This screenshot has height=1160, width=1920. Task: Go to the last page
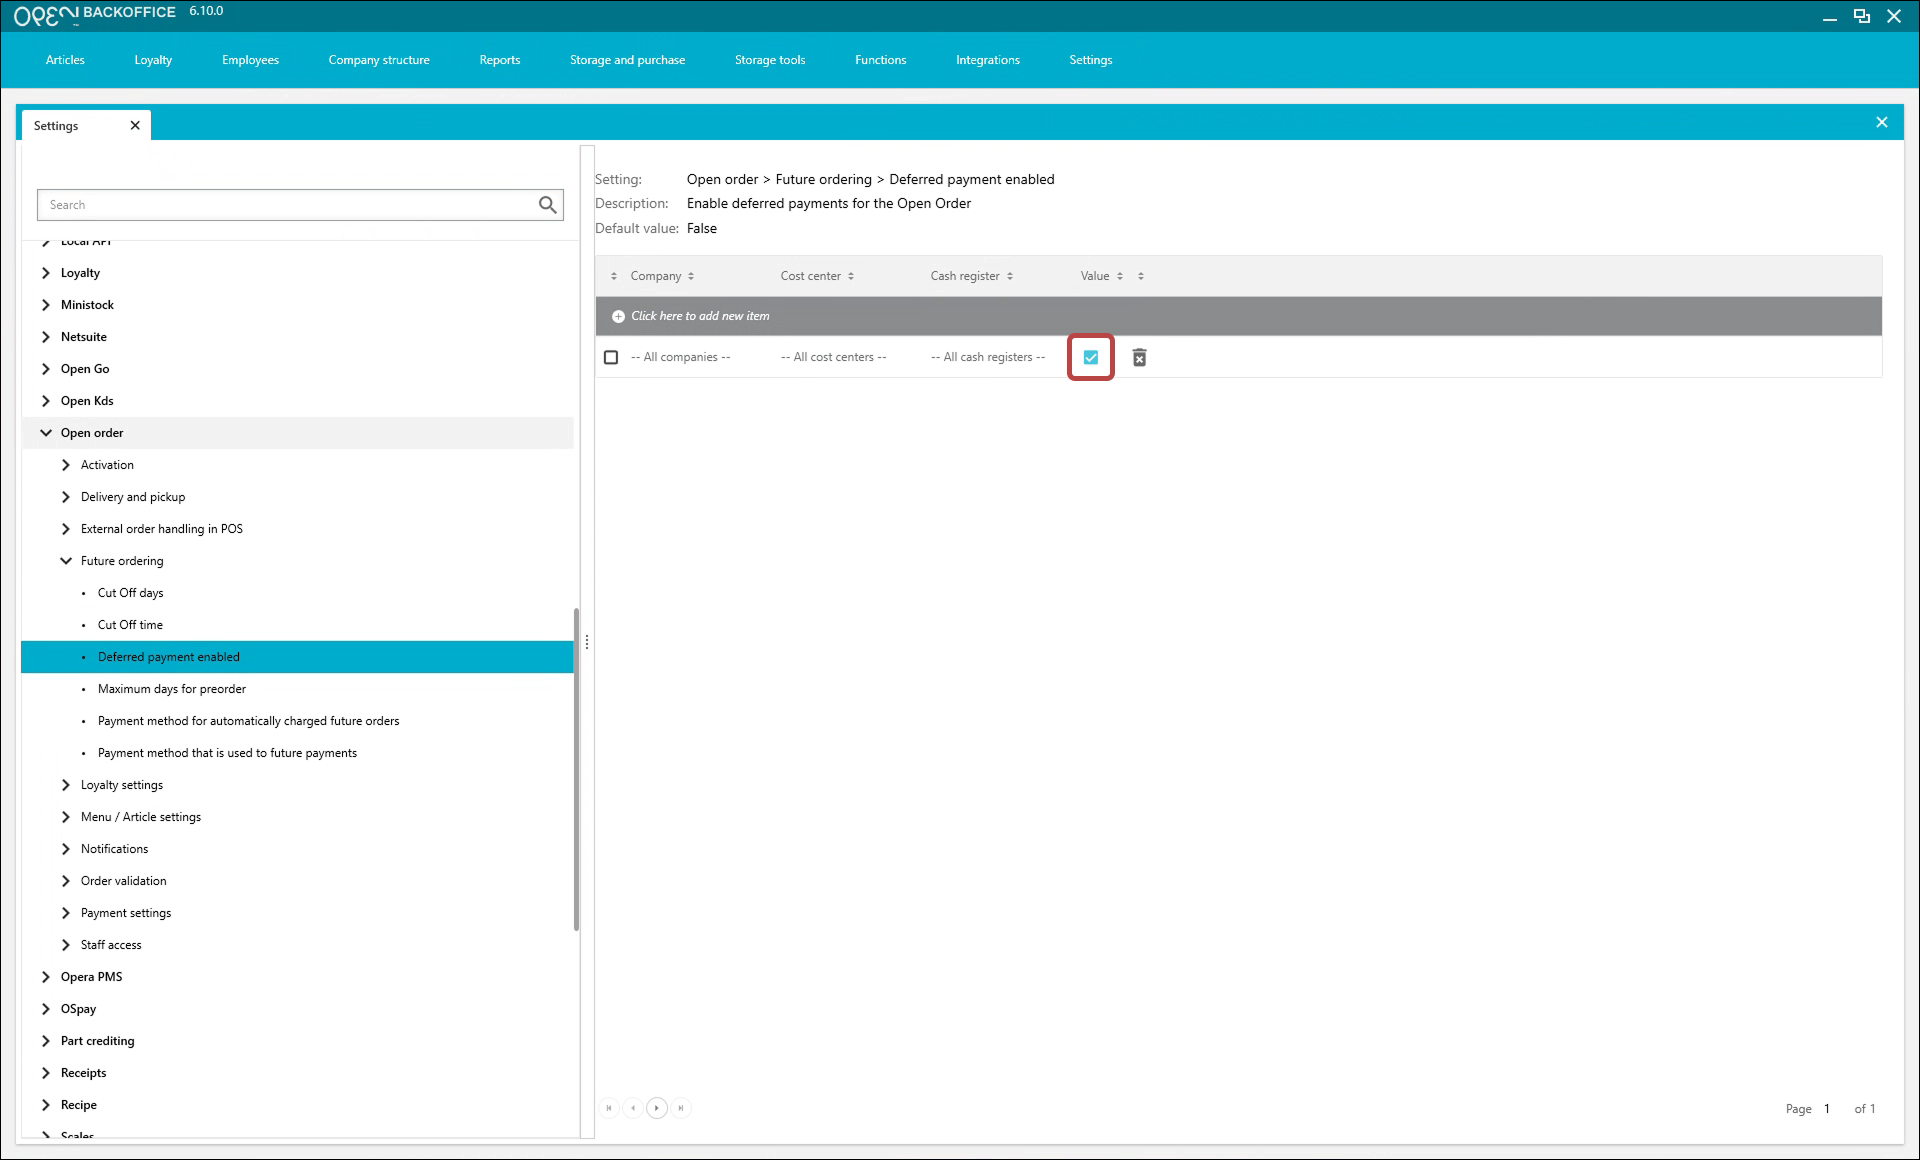(x=681, y=1108)
